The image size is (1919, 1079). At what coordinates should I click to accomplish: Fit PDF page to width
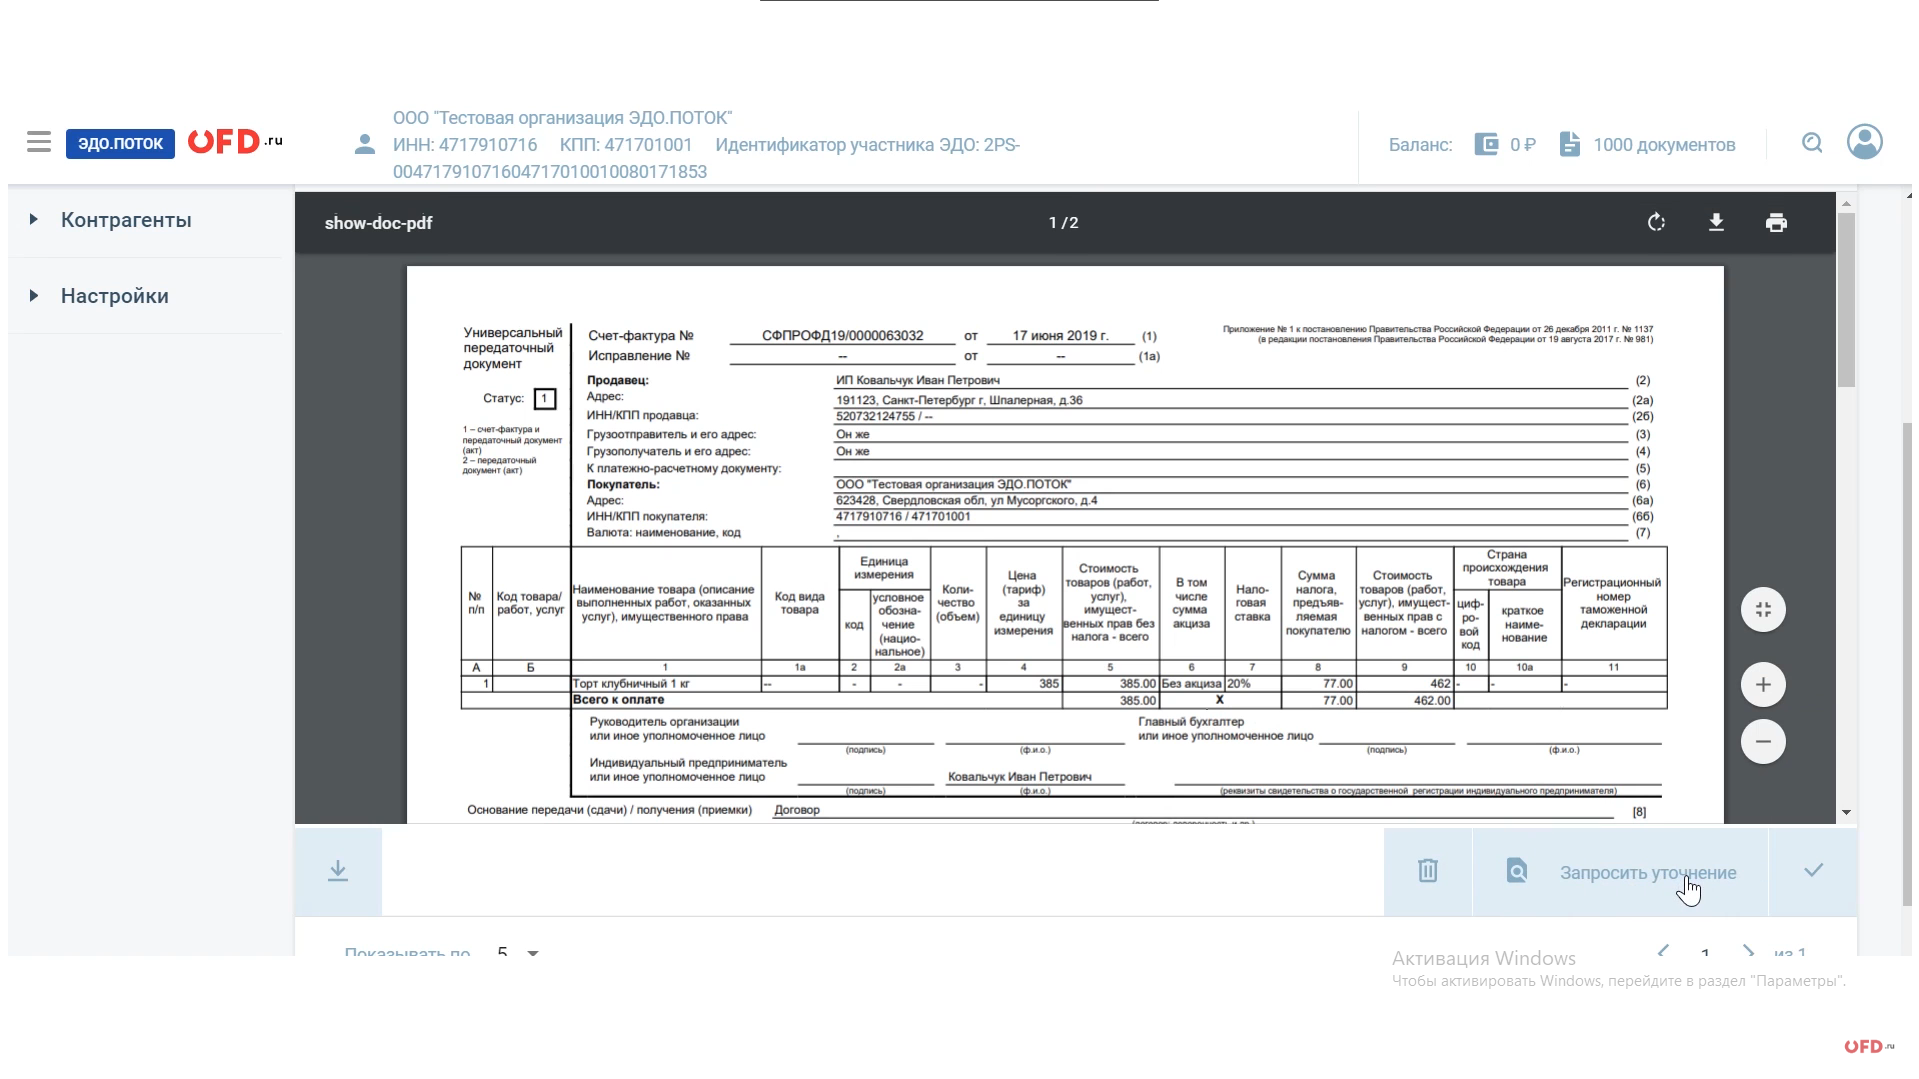[x=1763, y=609]
